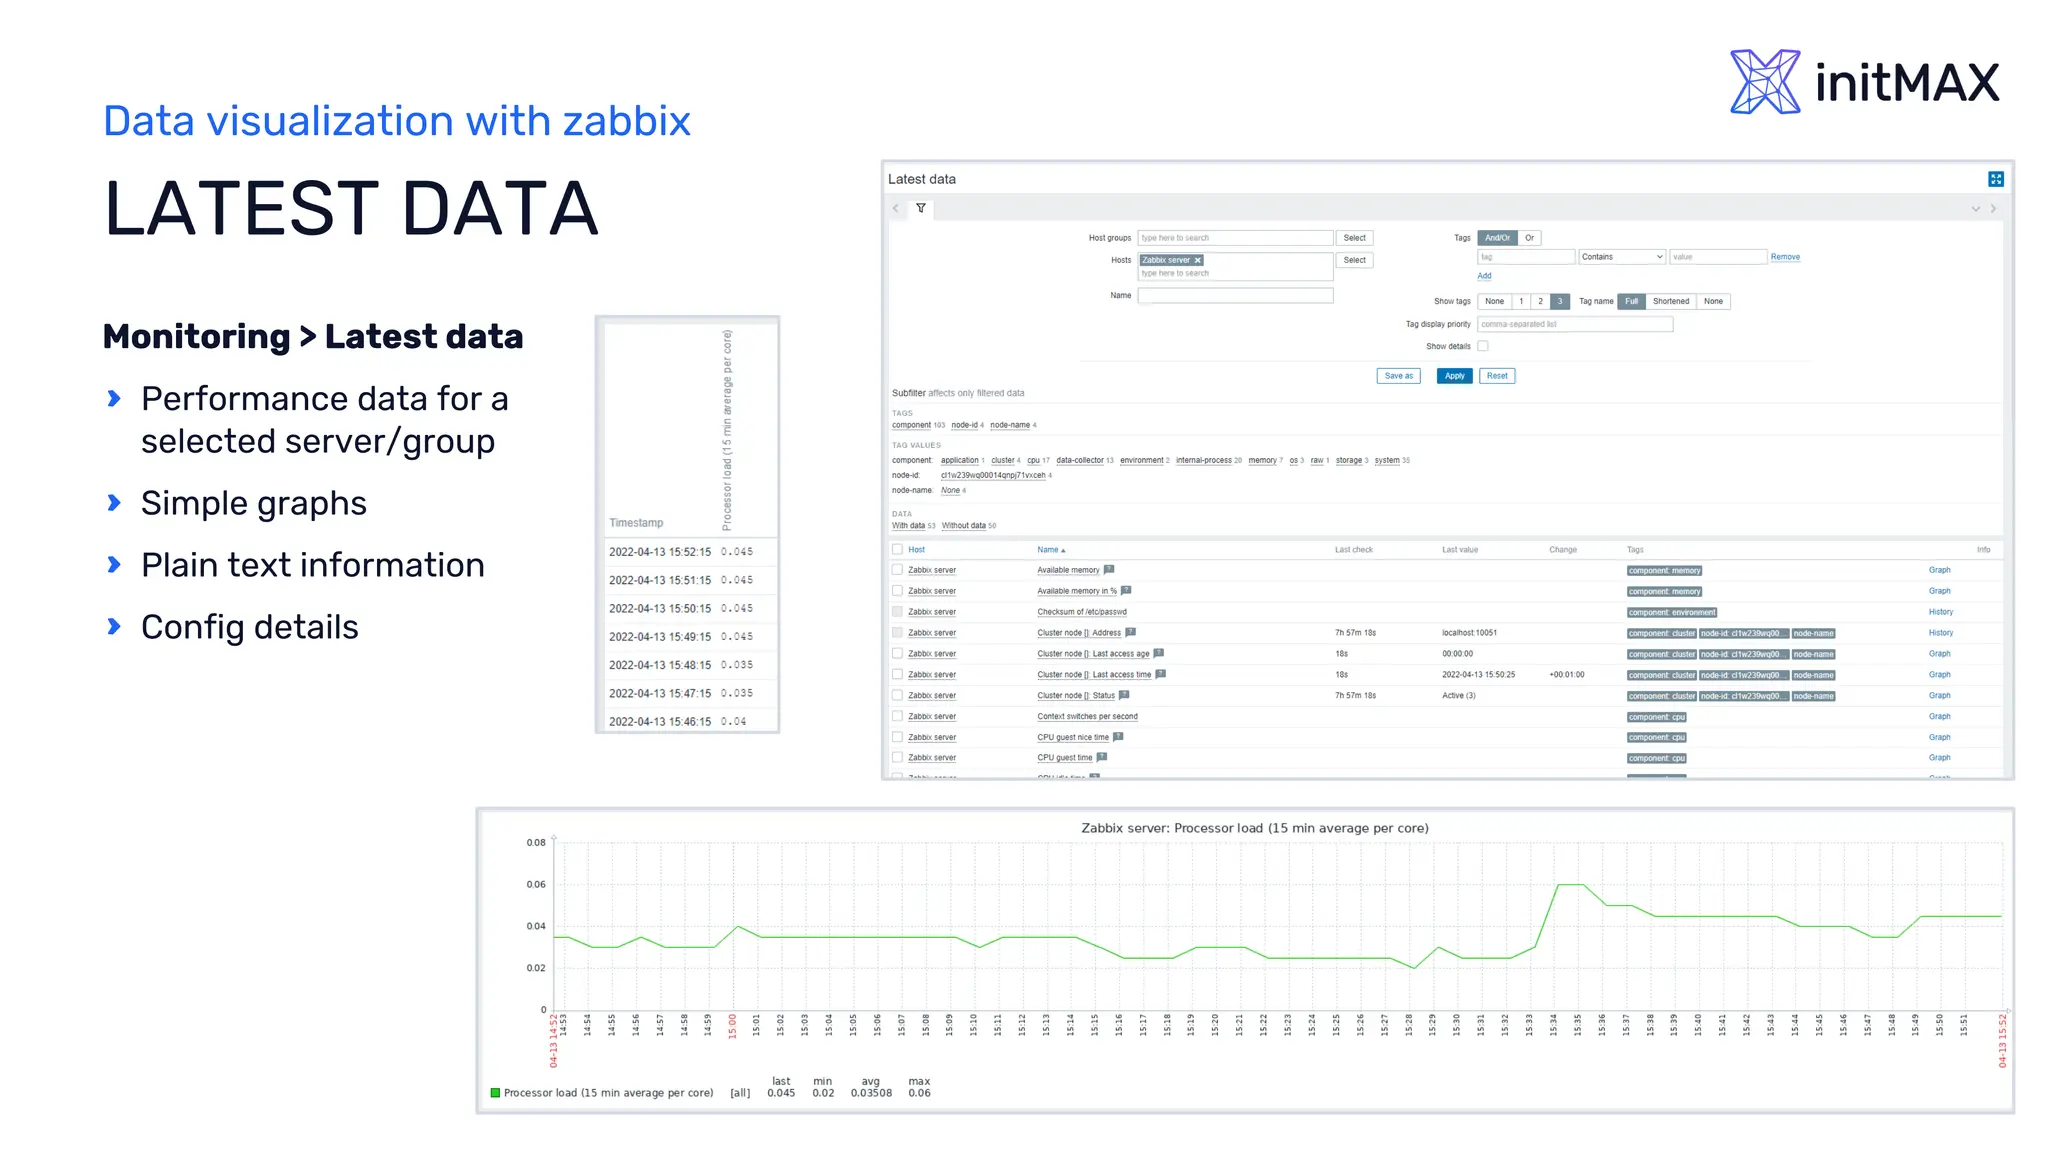Open description icon for CPU guest nice time
This screenshot has height=1152, width=2048.
coord(1117,737)
